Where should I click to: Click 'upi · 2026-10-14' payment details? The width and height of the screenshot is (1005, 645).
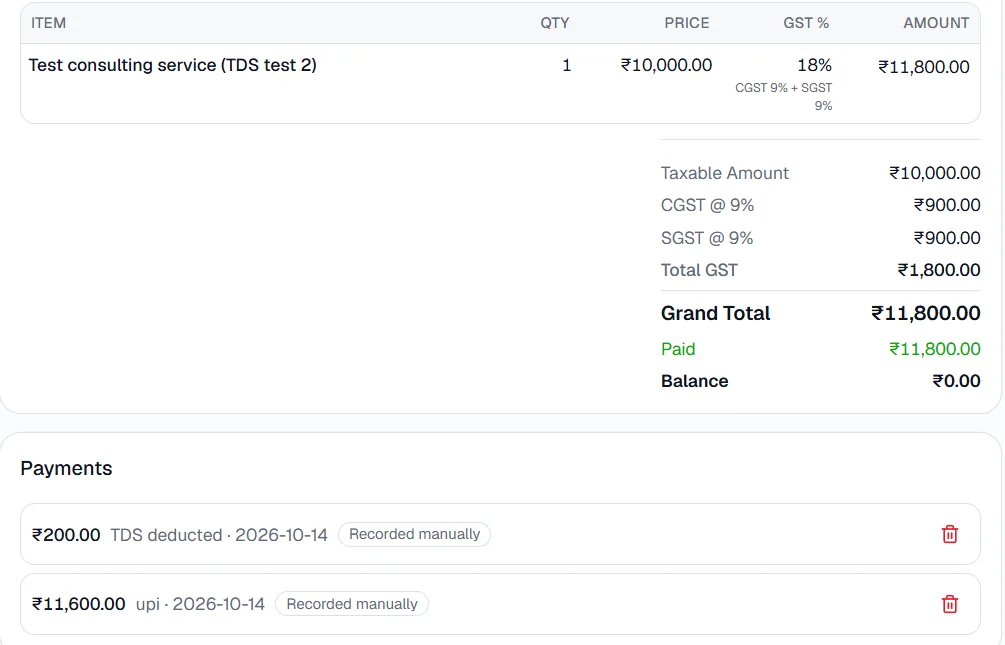click(x=200, y=604)
